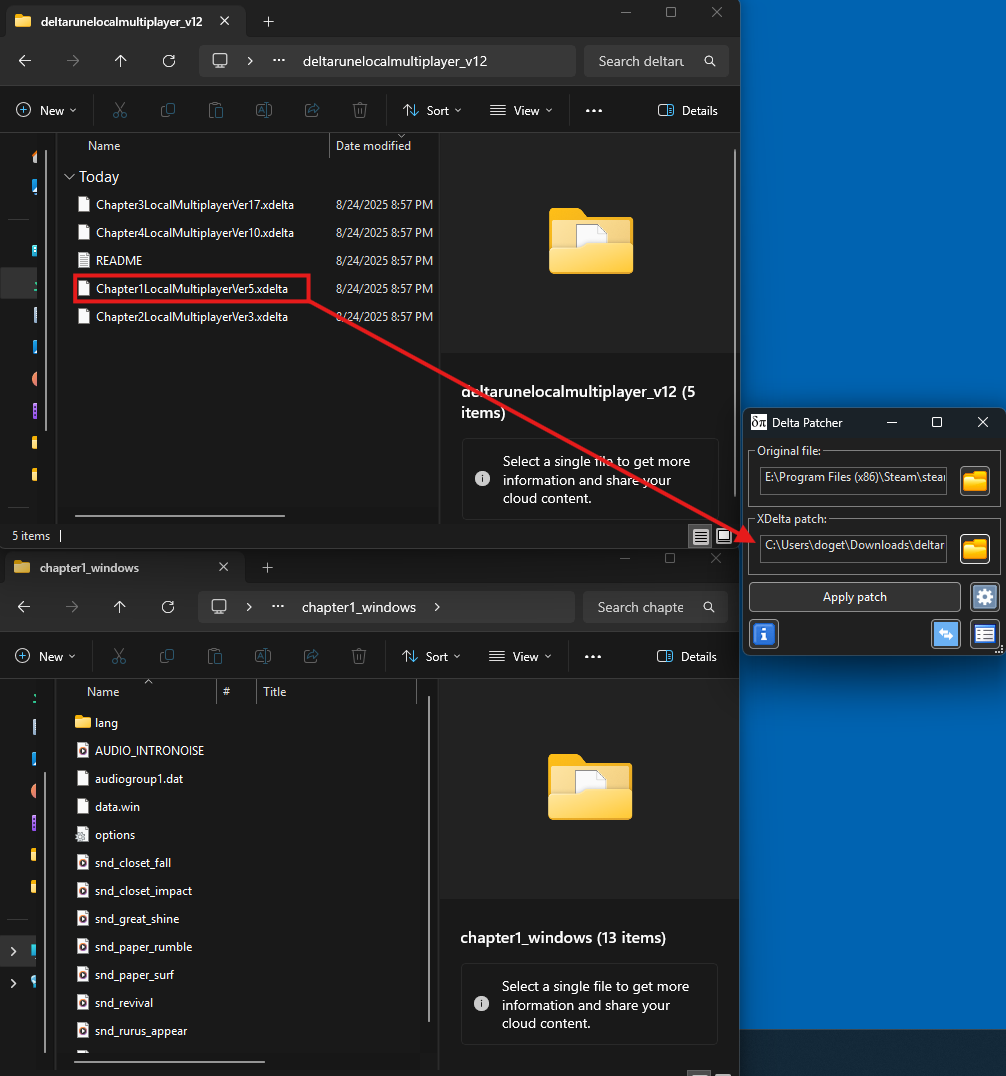
Task: Browse for XDelta patch file folder icon
Action: [974, 549]
